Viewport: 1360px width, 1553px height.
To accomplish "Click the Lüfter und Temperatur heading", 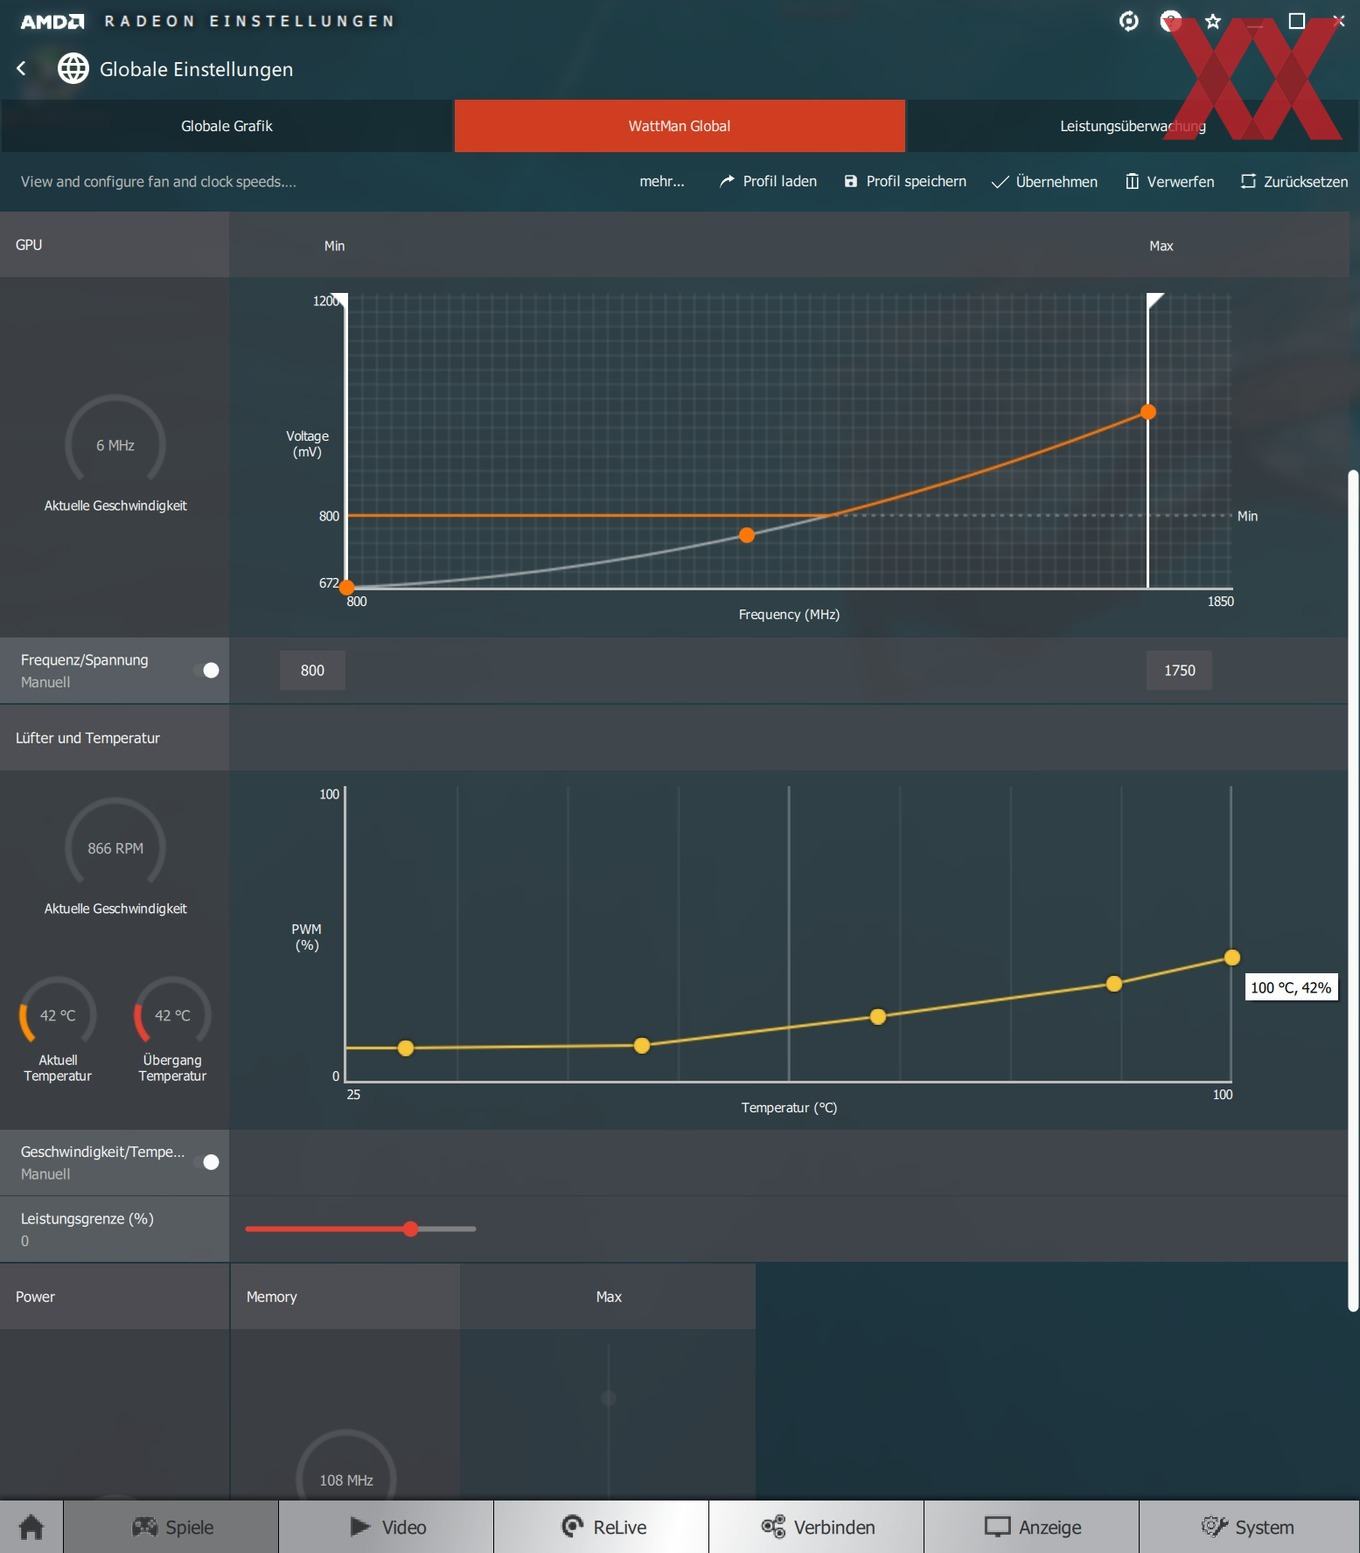I will [88, 738].
